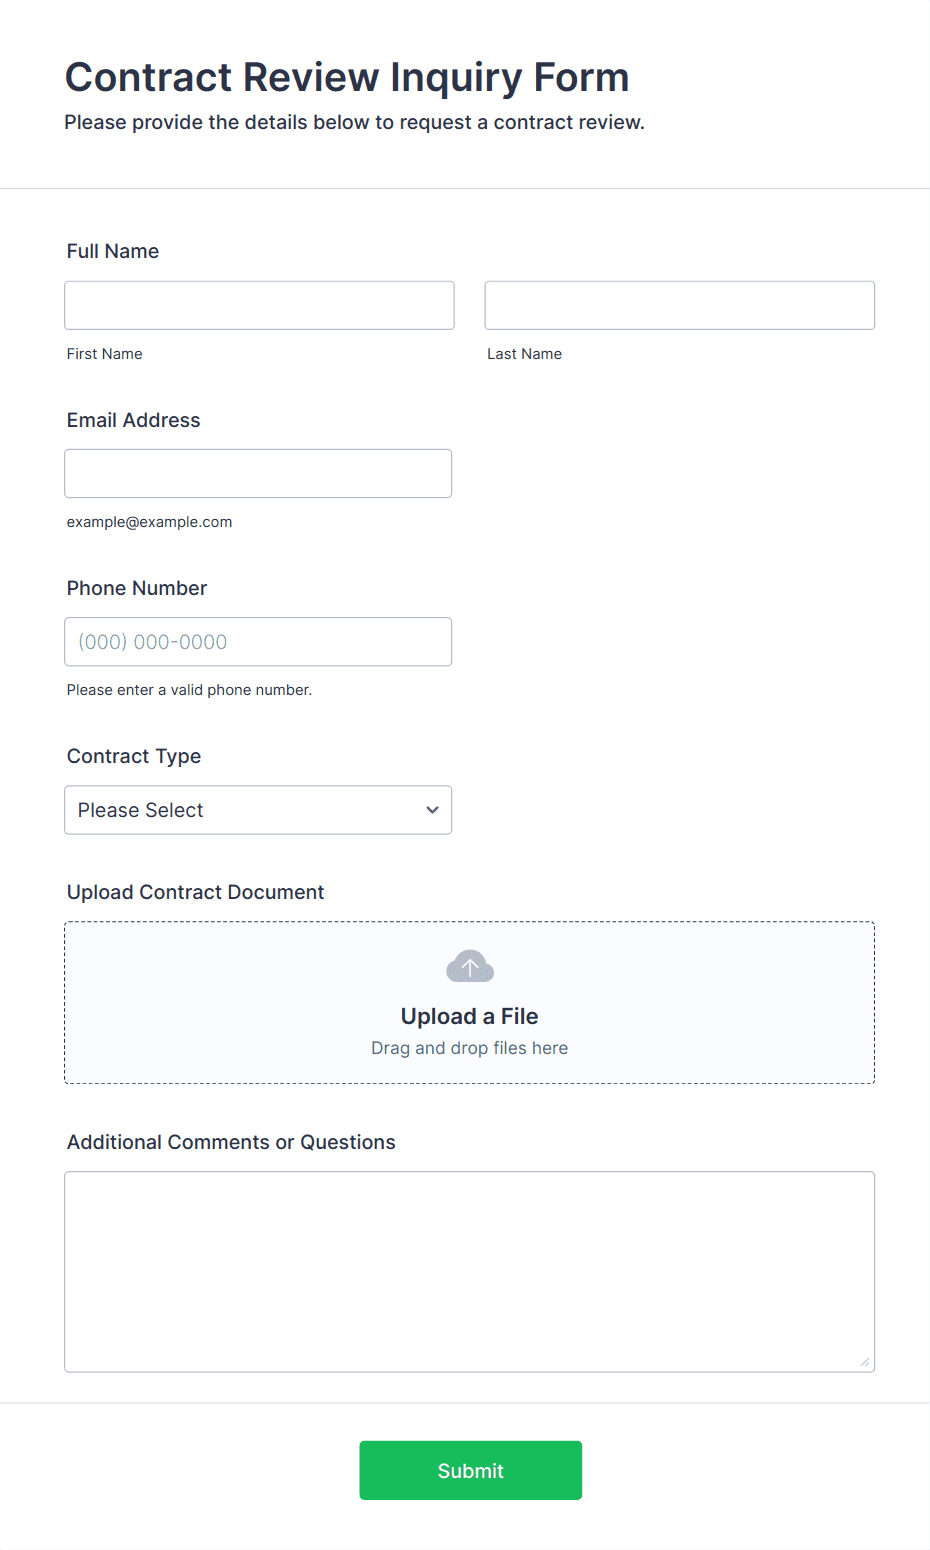Click inside the Additional Comments text area
Image resolution: width=930 pixels, height=1550 pixels.
(x=469, y=1271)
